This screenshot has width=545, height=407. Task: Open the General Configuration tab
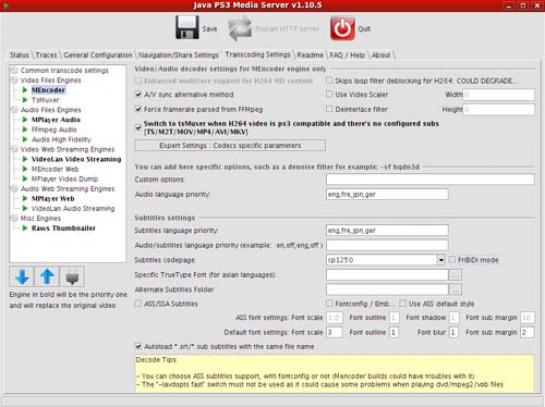tap(98, 55)
